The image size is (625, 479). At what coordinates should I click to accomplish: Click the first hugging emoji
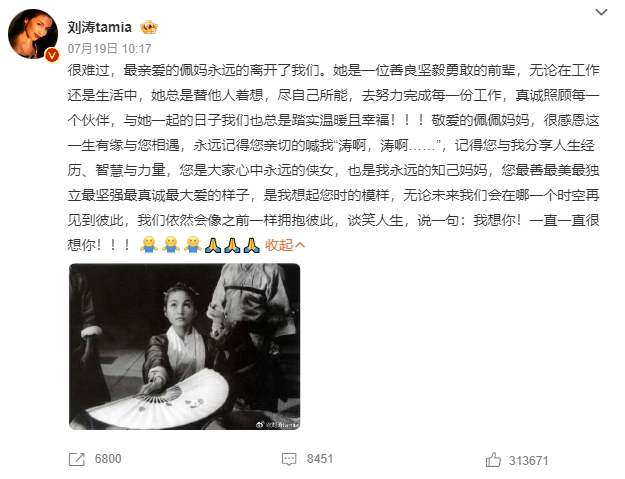149,244
